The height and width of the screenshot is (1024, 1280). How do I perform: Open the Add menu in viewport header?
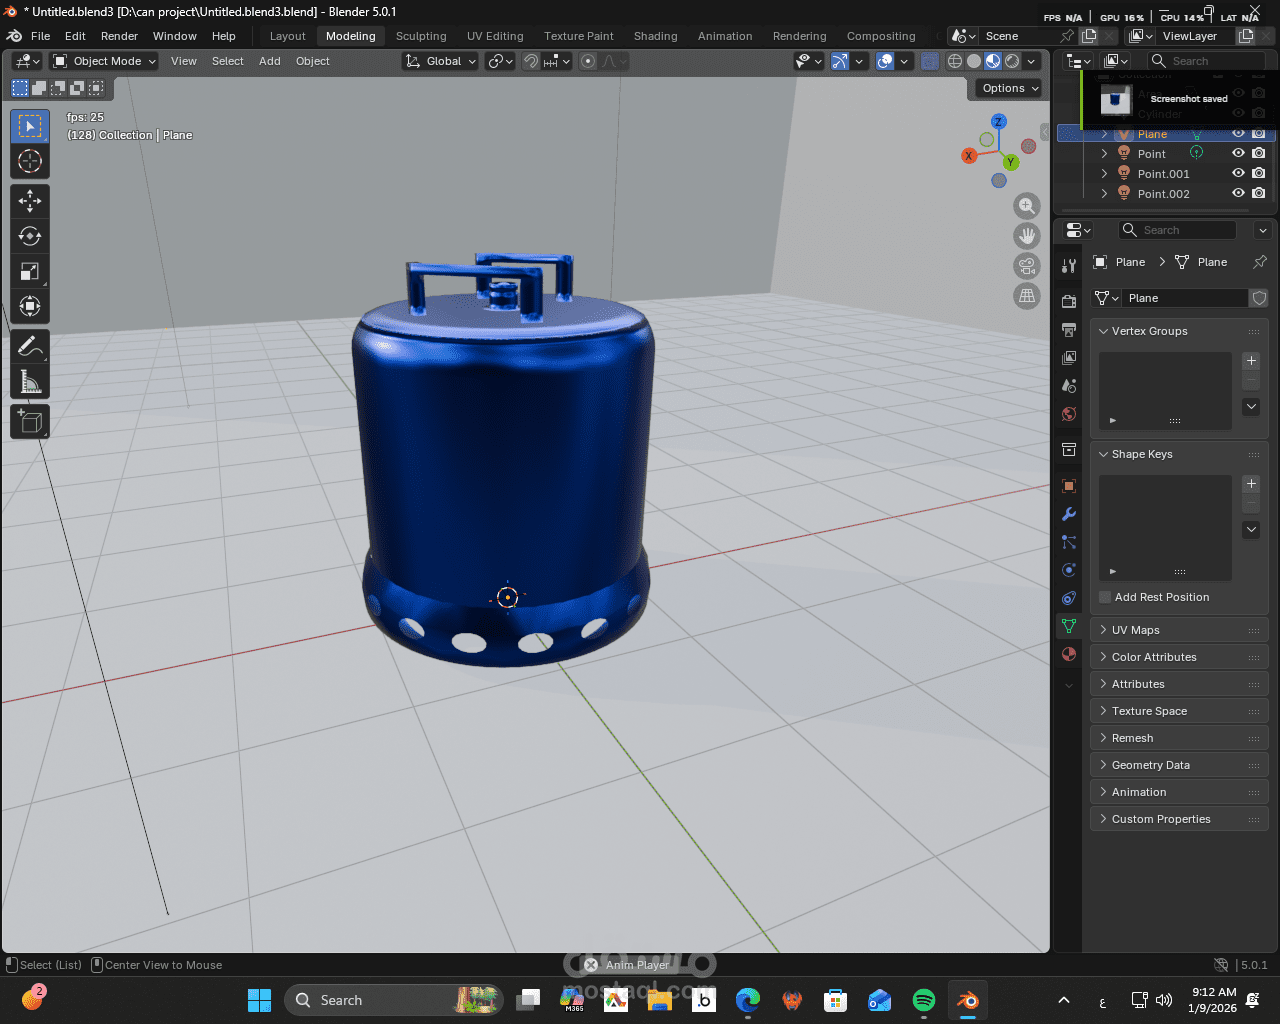pos(270,61)
